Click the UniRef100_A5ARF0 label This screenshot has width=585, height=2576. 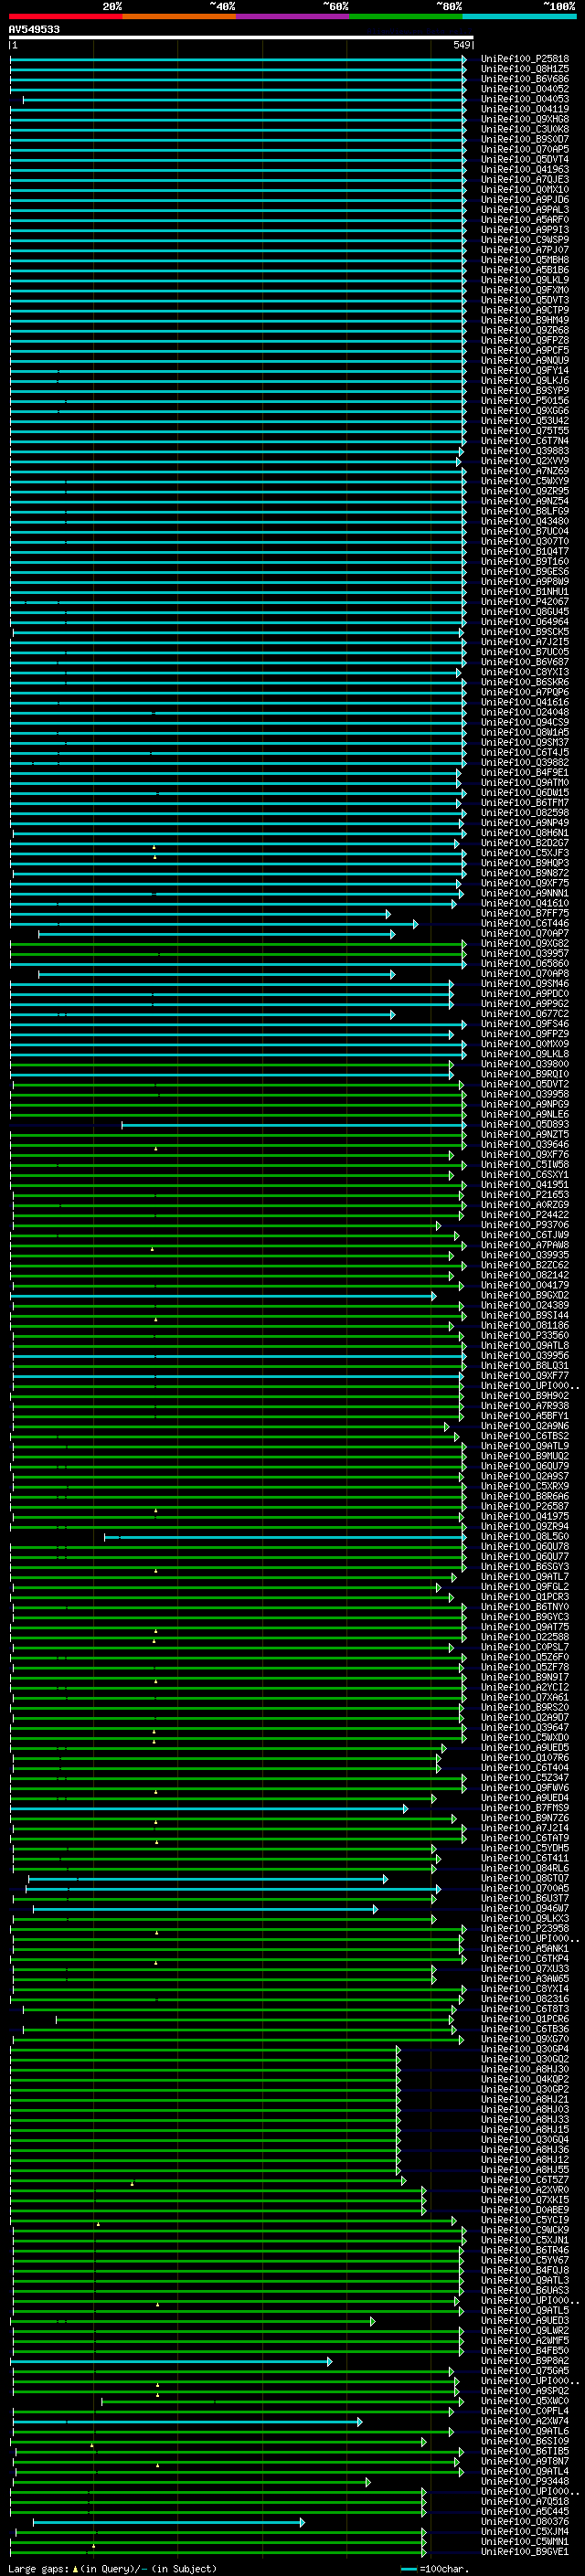click(x=525, y=219)
